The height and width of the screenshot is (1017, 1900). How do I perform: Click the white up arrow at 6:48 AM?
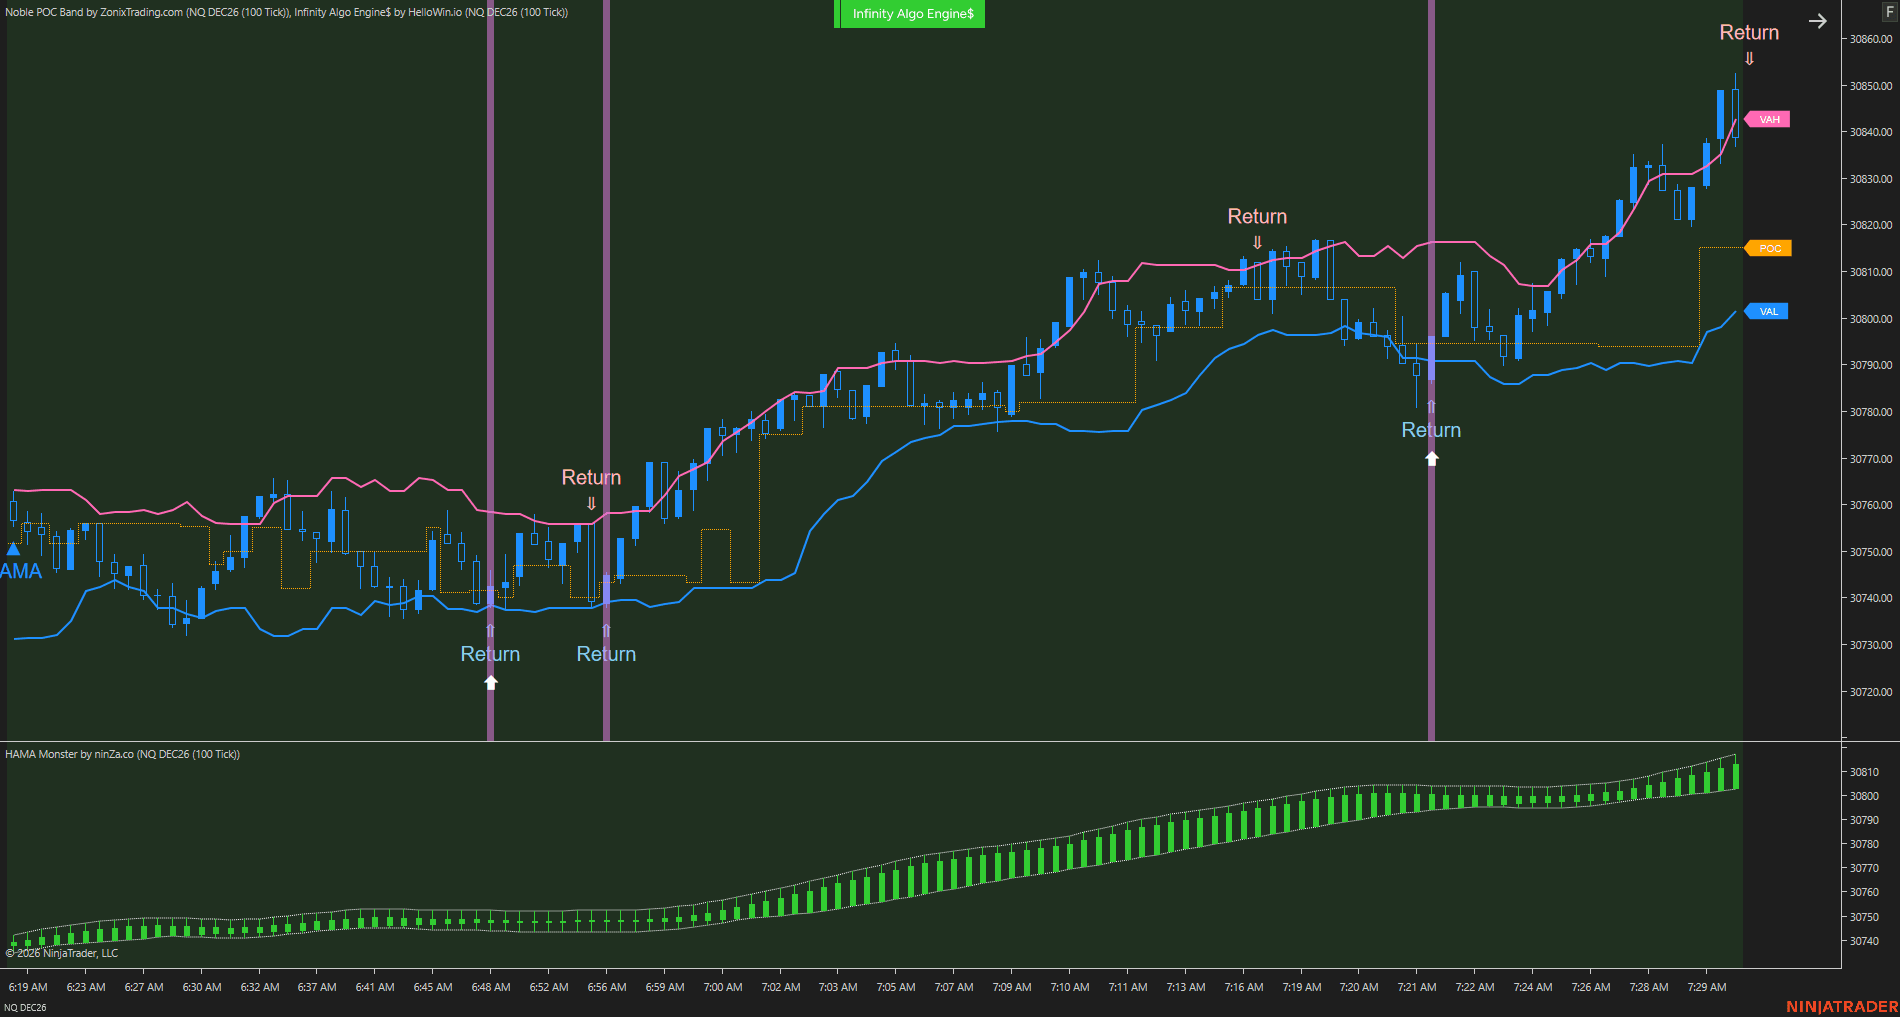491,682
